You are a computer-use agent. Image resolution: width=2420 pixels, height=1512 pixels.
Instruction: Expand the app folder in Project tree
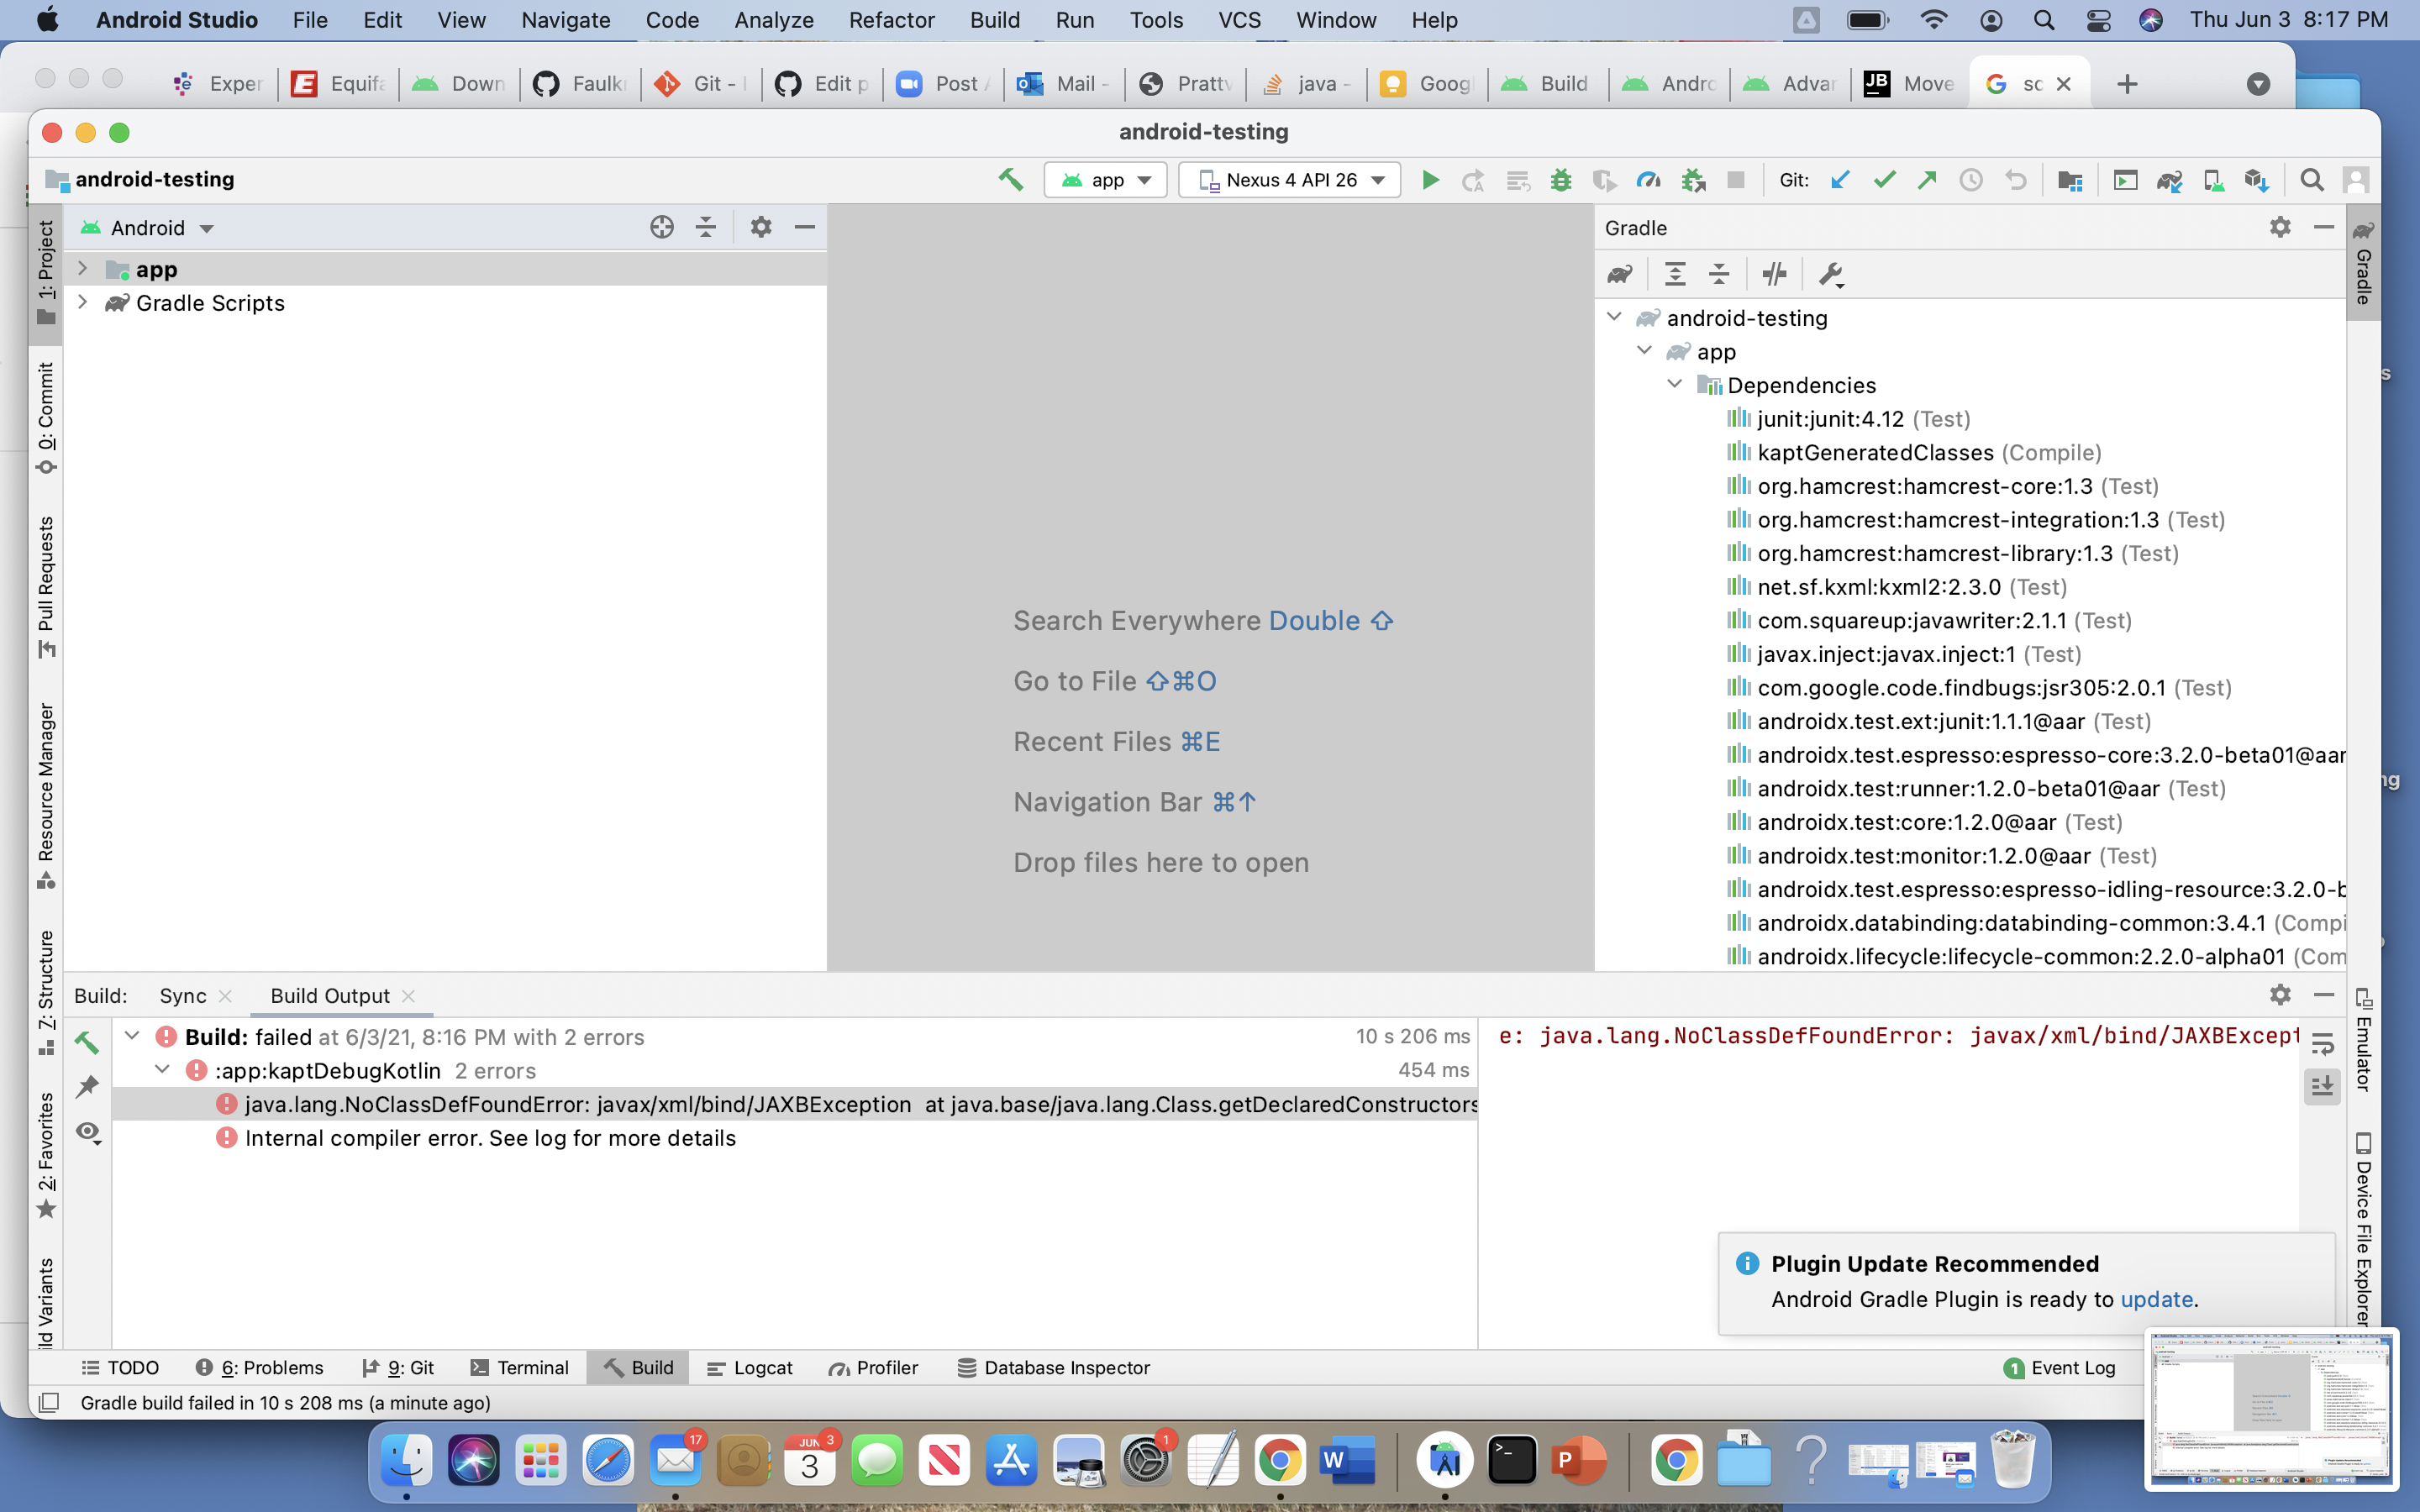point(83,269)
